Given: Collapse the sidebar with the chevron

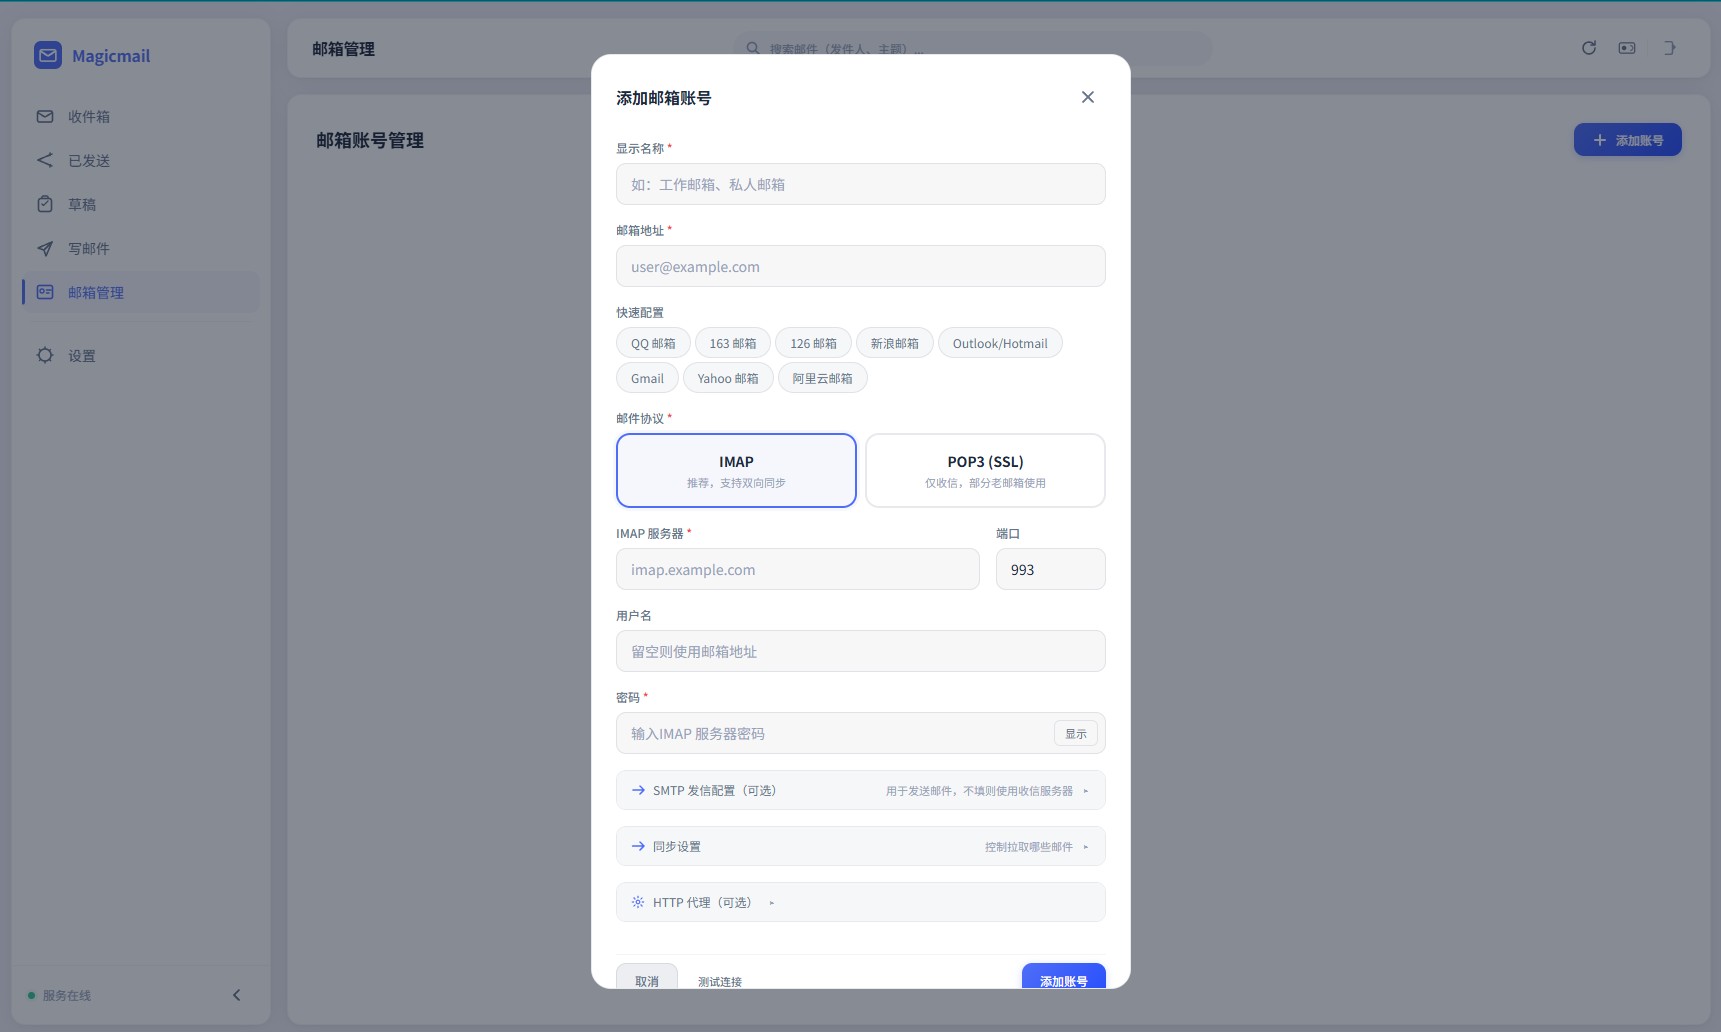Looking at the screenshot, I should pos(237,995).
